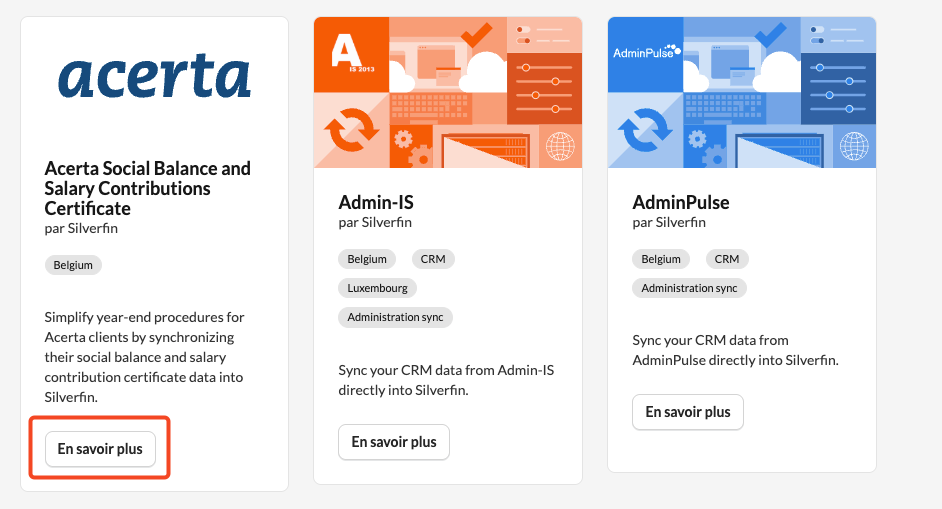Click the acerta logo image
The width and height of the screenshot is (942, 509).
tap(154, 76)
